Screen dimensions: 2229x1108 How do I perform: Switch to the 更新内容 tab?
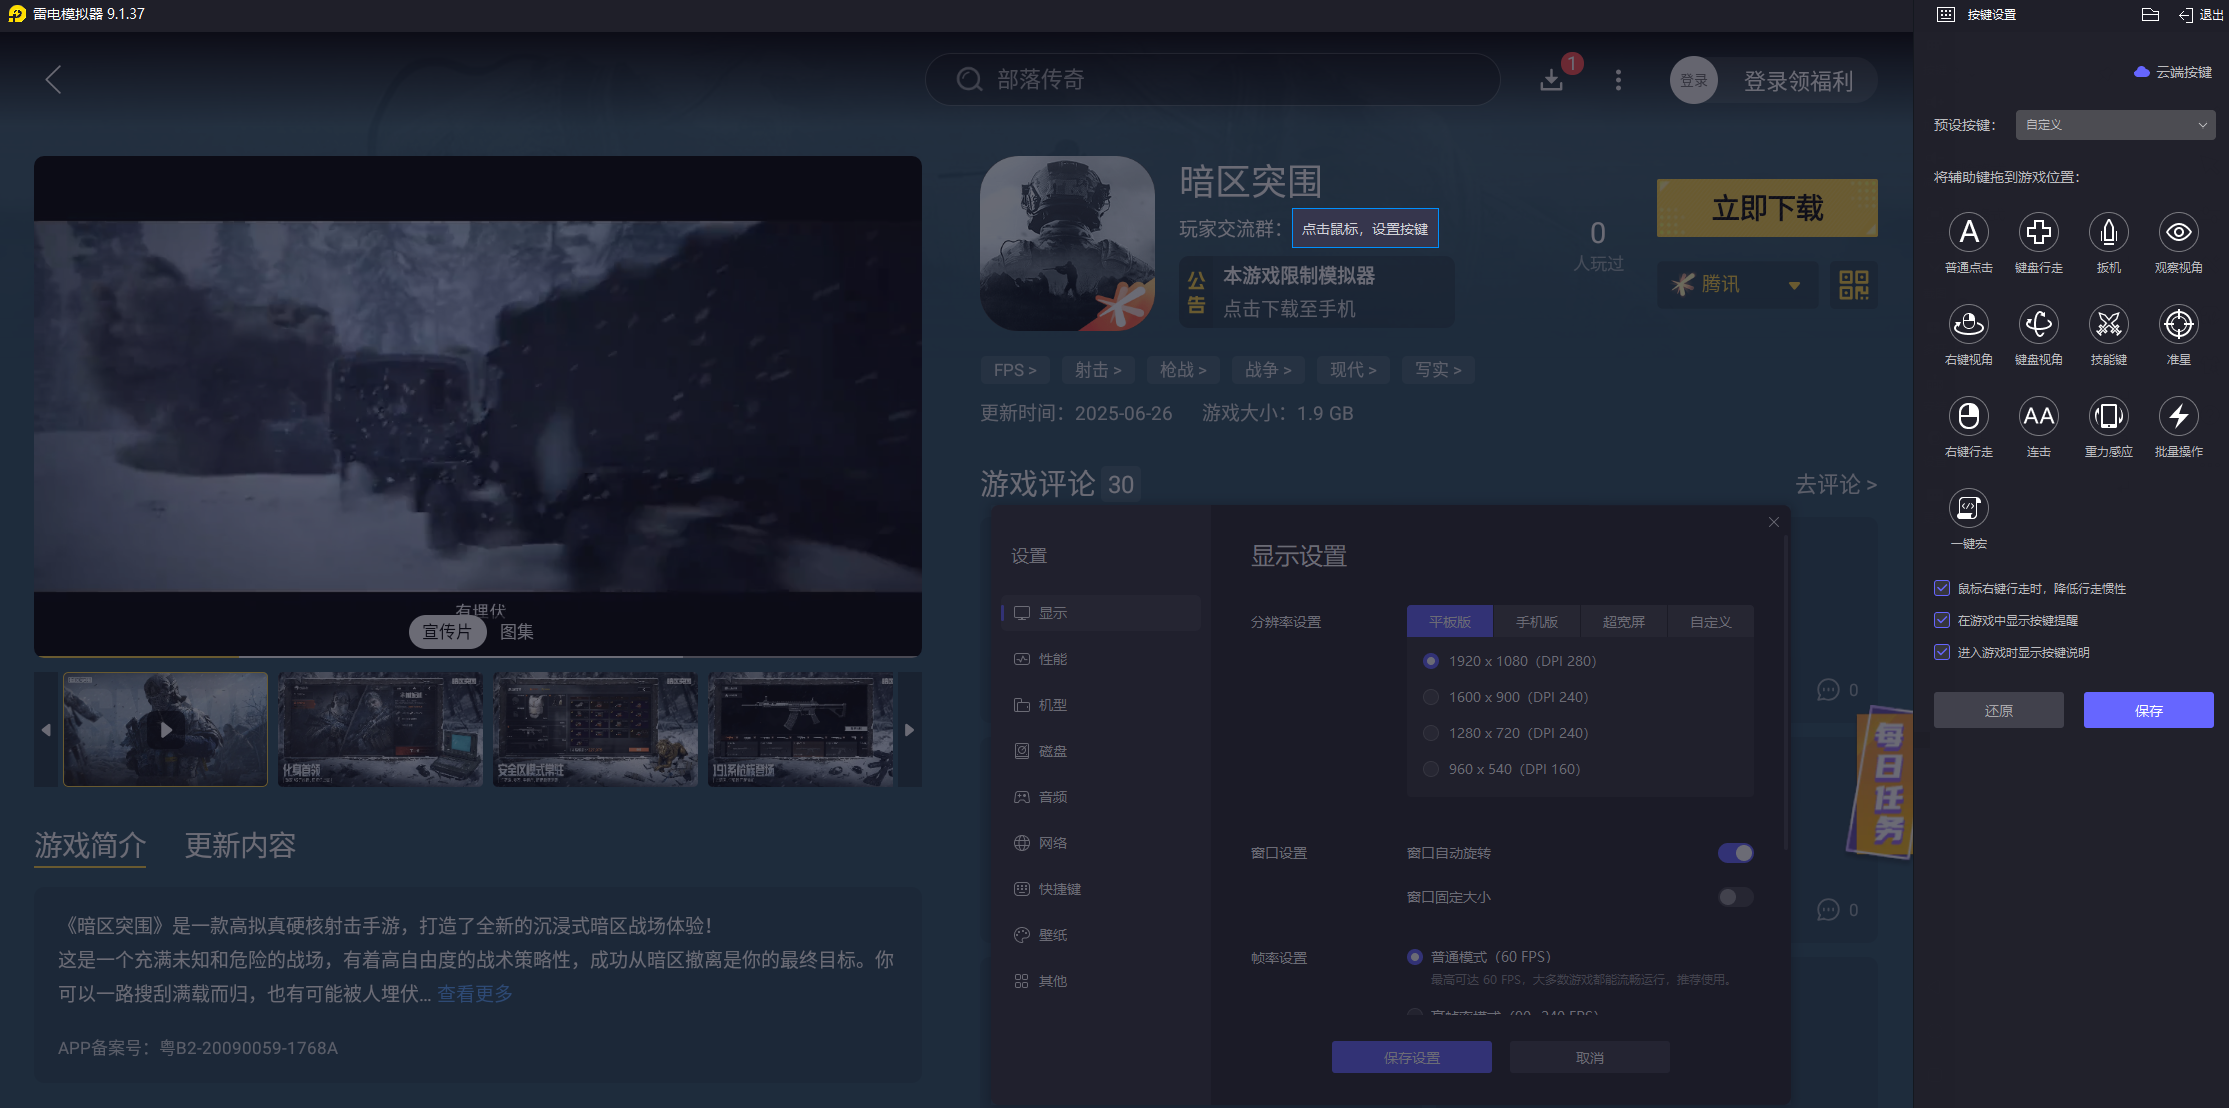[239, 847]
